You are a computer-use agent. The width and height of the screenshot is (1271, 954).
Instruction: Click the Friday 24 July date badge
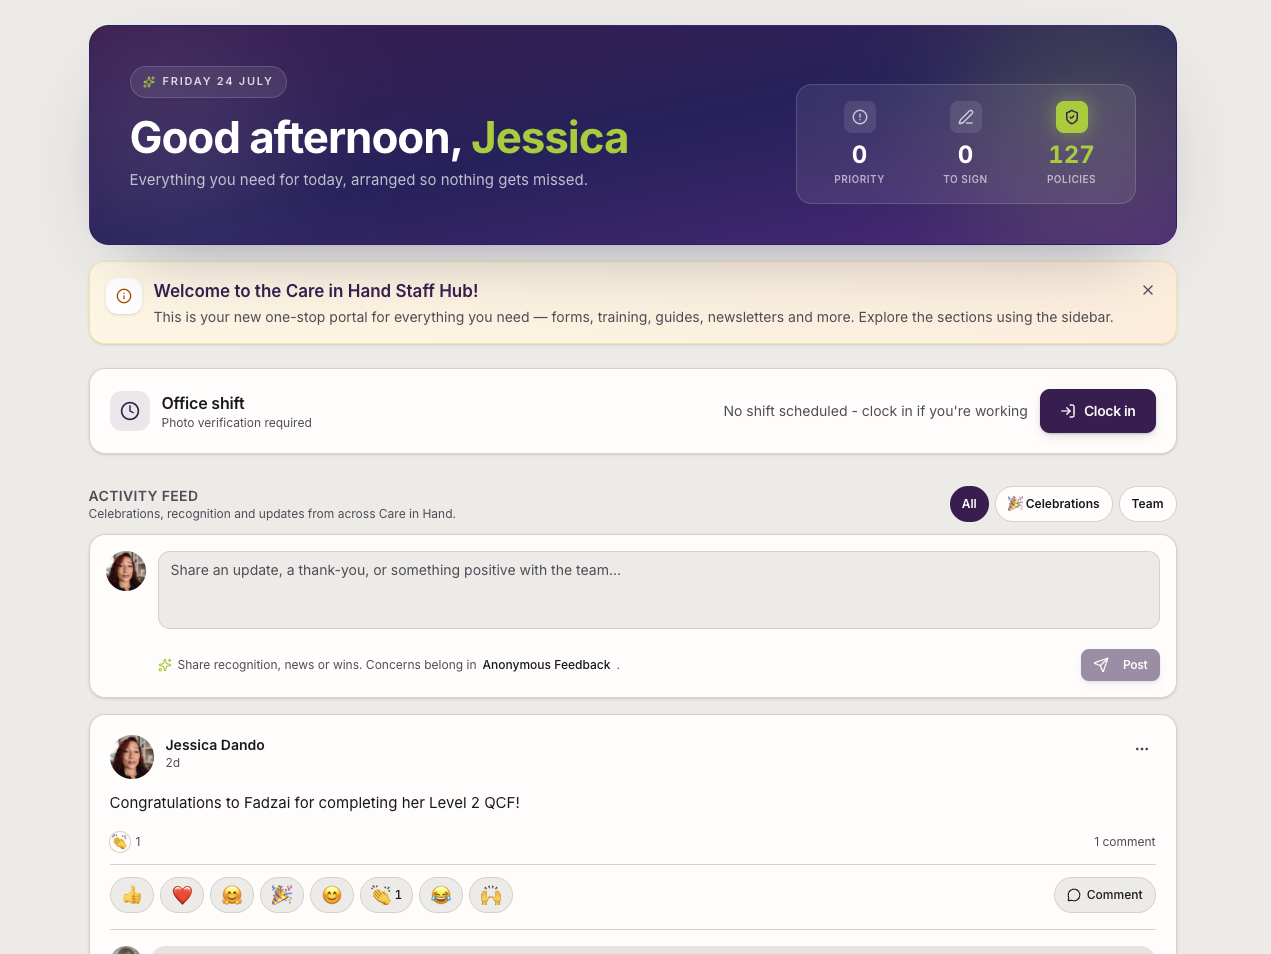pyautogui.click(x=208, y=82)
